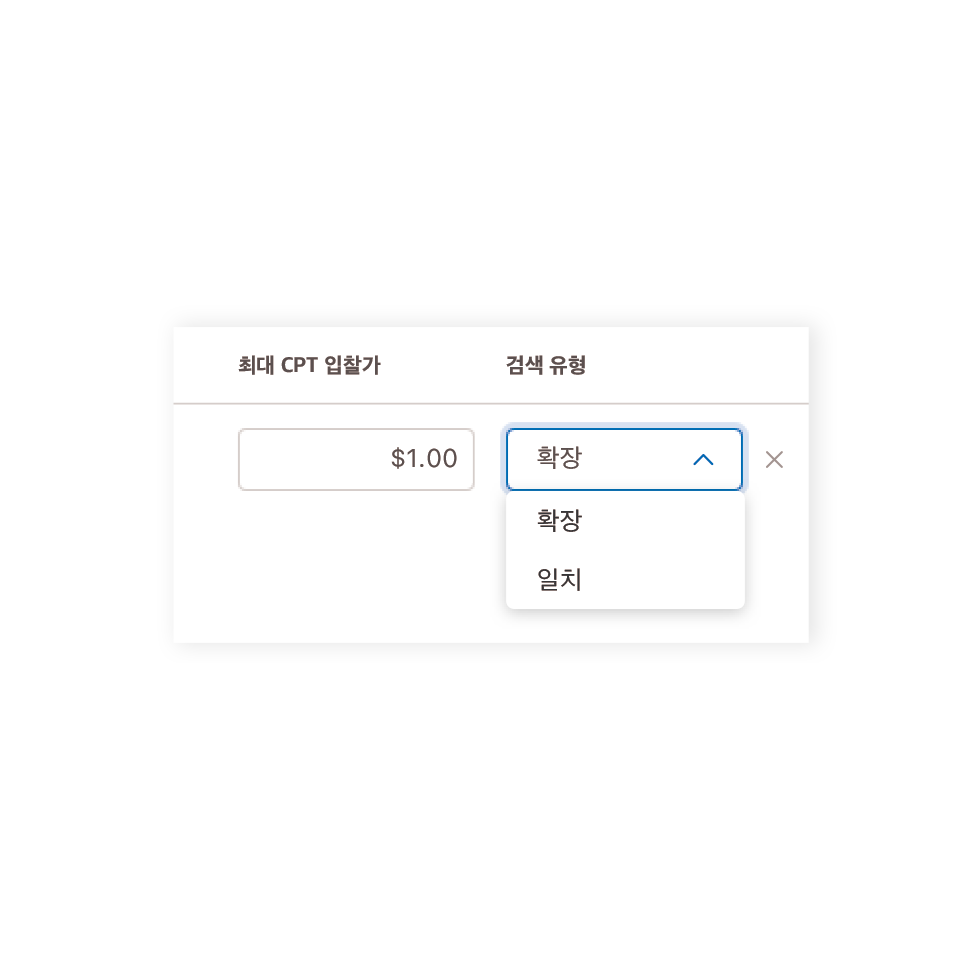The image size is (980, 968).
Task: Click the selected 확장 text in combo box
Action: pyautogui.click(x=560, y=460)
